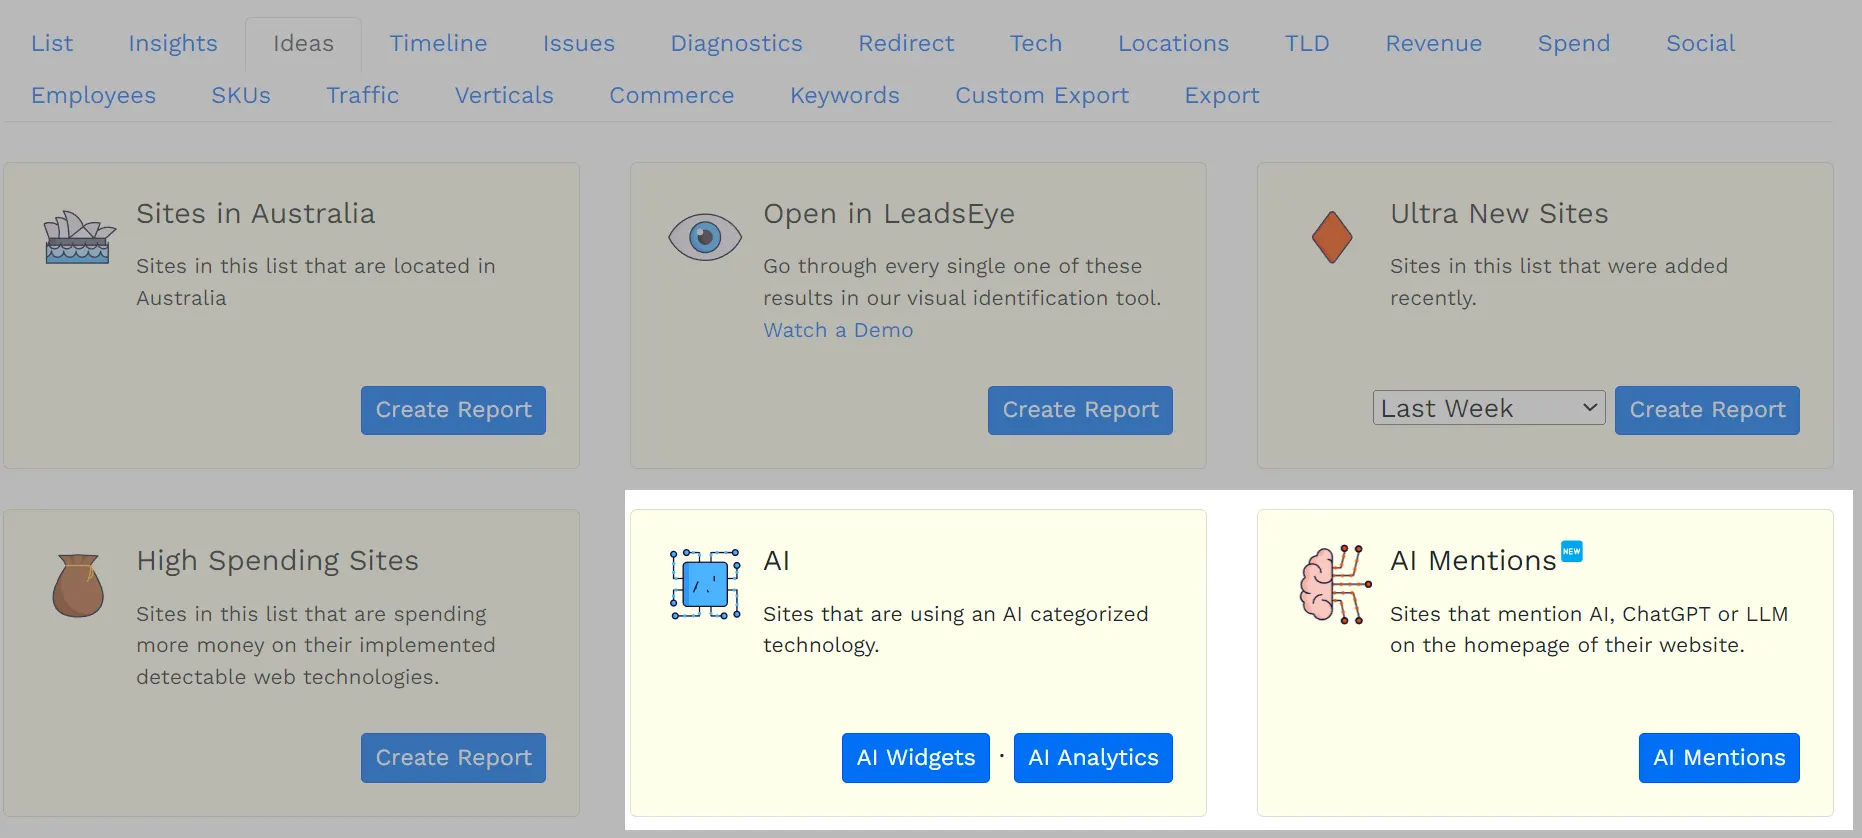Select the Diagnostics tab
The height and width of the screenshot is (838, 1862).
[x=736, y=43]
